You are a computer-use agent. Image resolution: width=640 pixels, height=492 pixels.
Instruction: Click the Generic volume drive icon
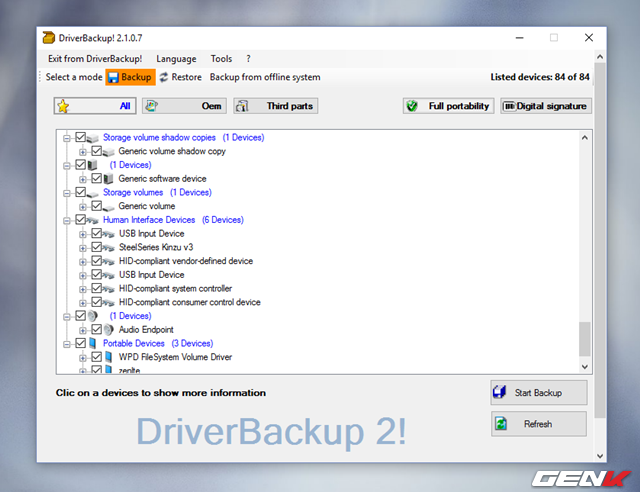click(x=109, y=207)
